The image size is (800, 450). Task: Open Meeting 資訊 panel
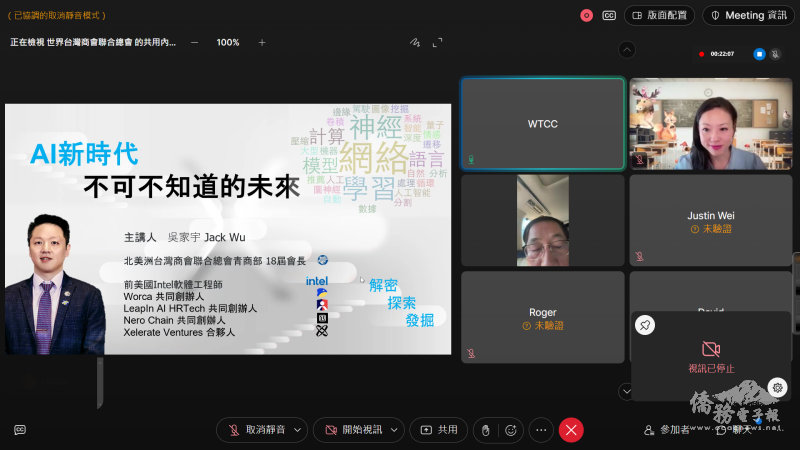tap(749, 15)
